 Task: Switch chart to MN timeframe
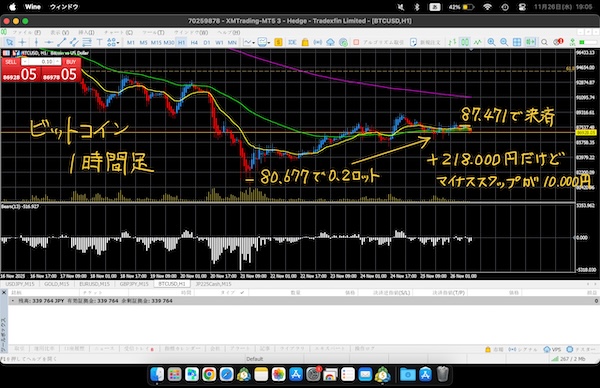click(x=232, y=42)
